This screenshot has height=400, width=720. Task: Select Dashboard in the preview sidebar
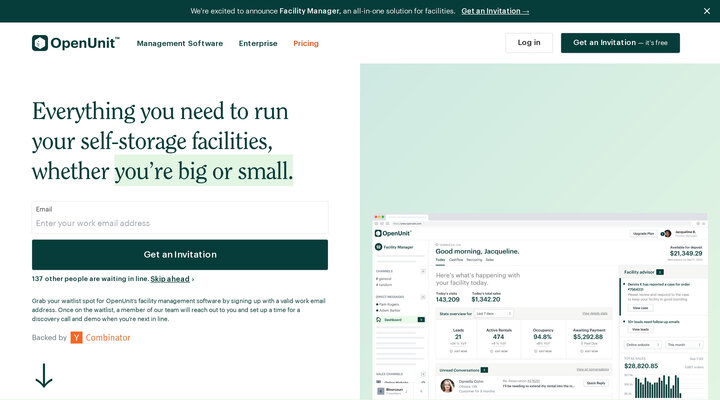(x=400, y=320)
